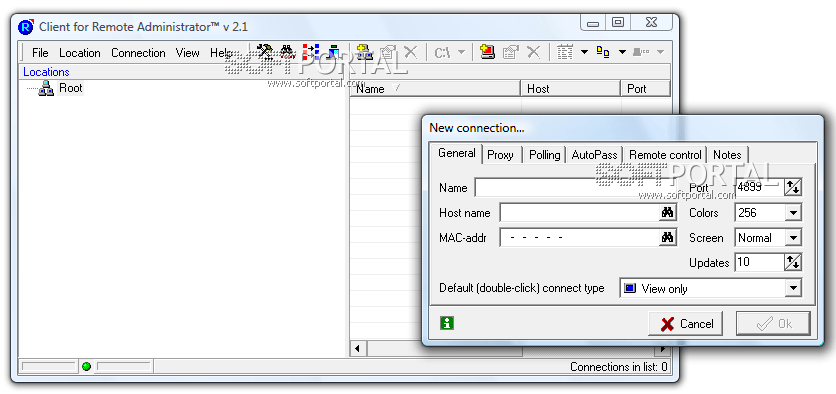Click the 'Connections in list: 0' status text
Image resolution: width=836 pixels, height=394 pixels.
pyautogui.click(x=618, y=367)
